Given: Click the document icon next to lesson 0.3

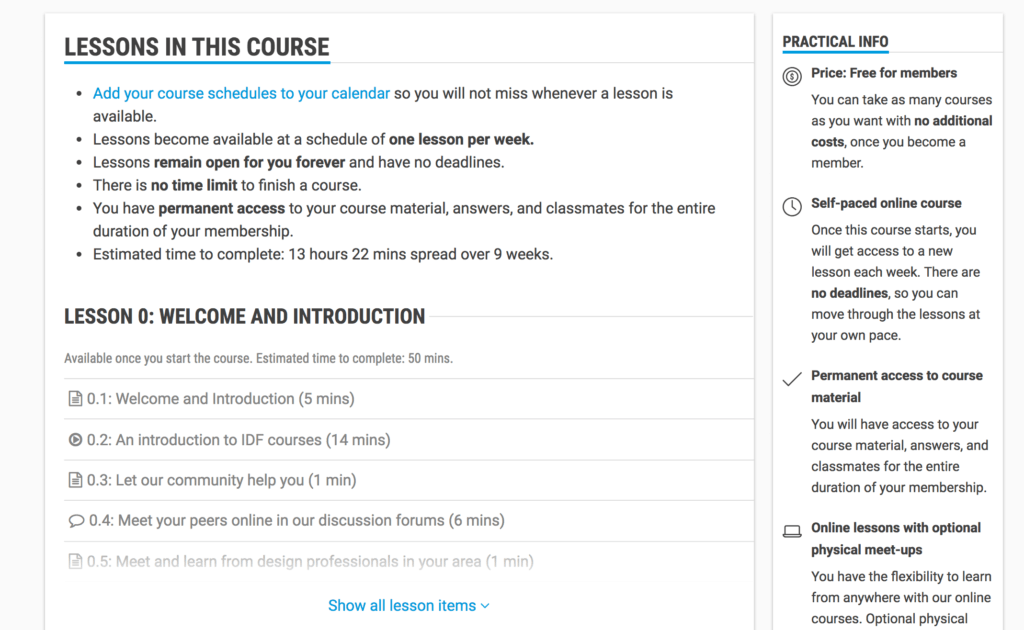Looking at the screenshot, I should pos(75,479).
